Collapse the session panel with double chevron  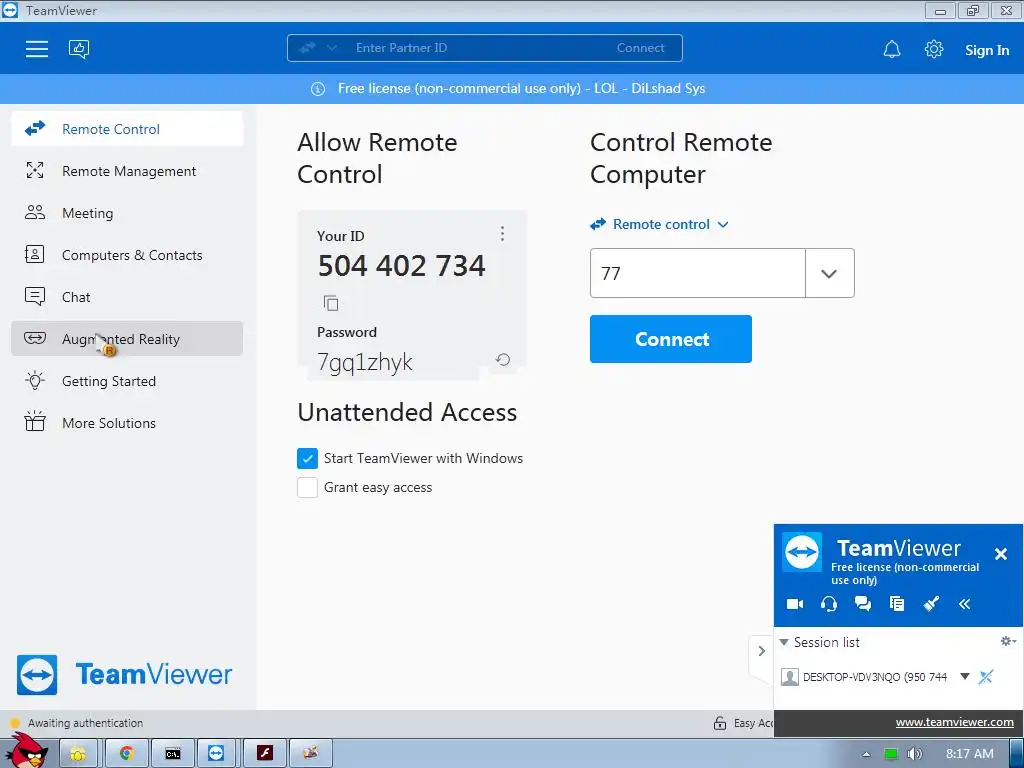pos(965,604)
